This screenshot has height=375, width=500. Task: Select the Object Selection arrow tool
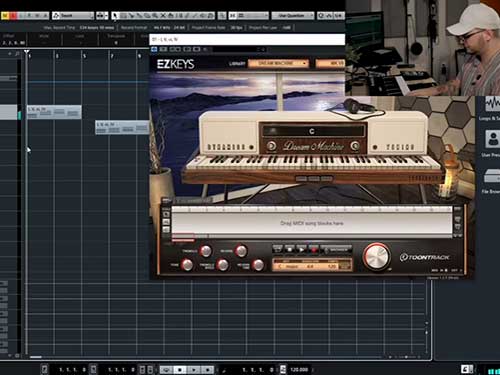click(115, 15)
